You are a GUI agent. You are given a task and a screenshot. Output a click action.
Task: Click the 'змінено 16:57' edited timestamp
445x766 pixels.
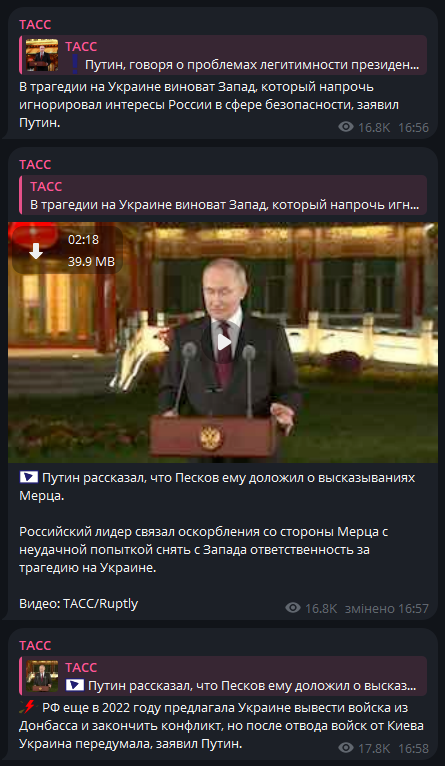pos(387,608)
